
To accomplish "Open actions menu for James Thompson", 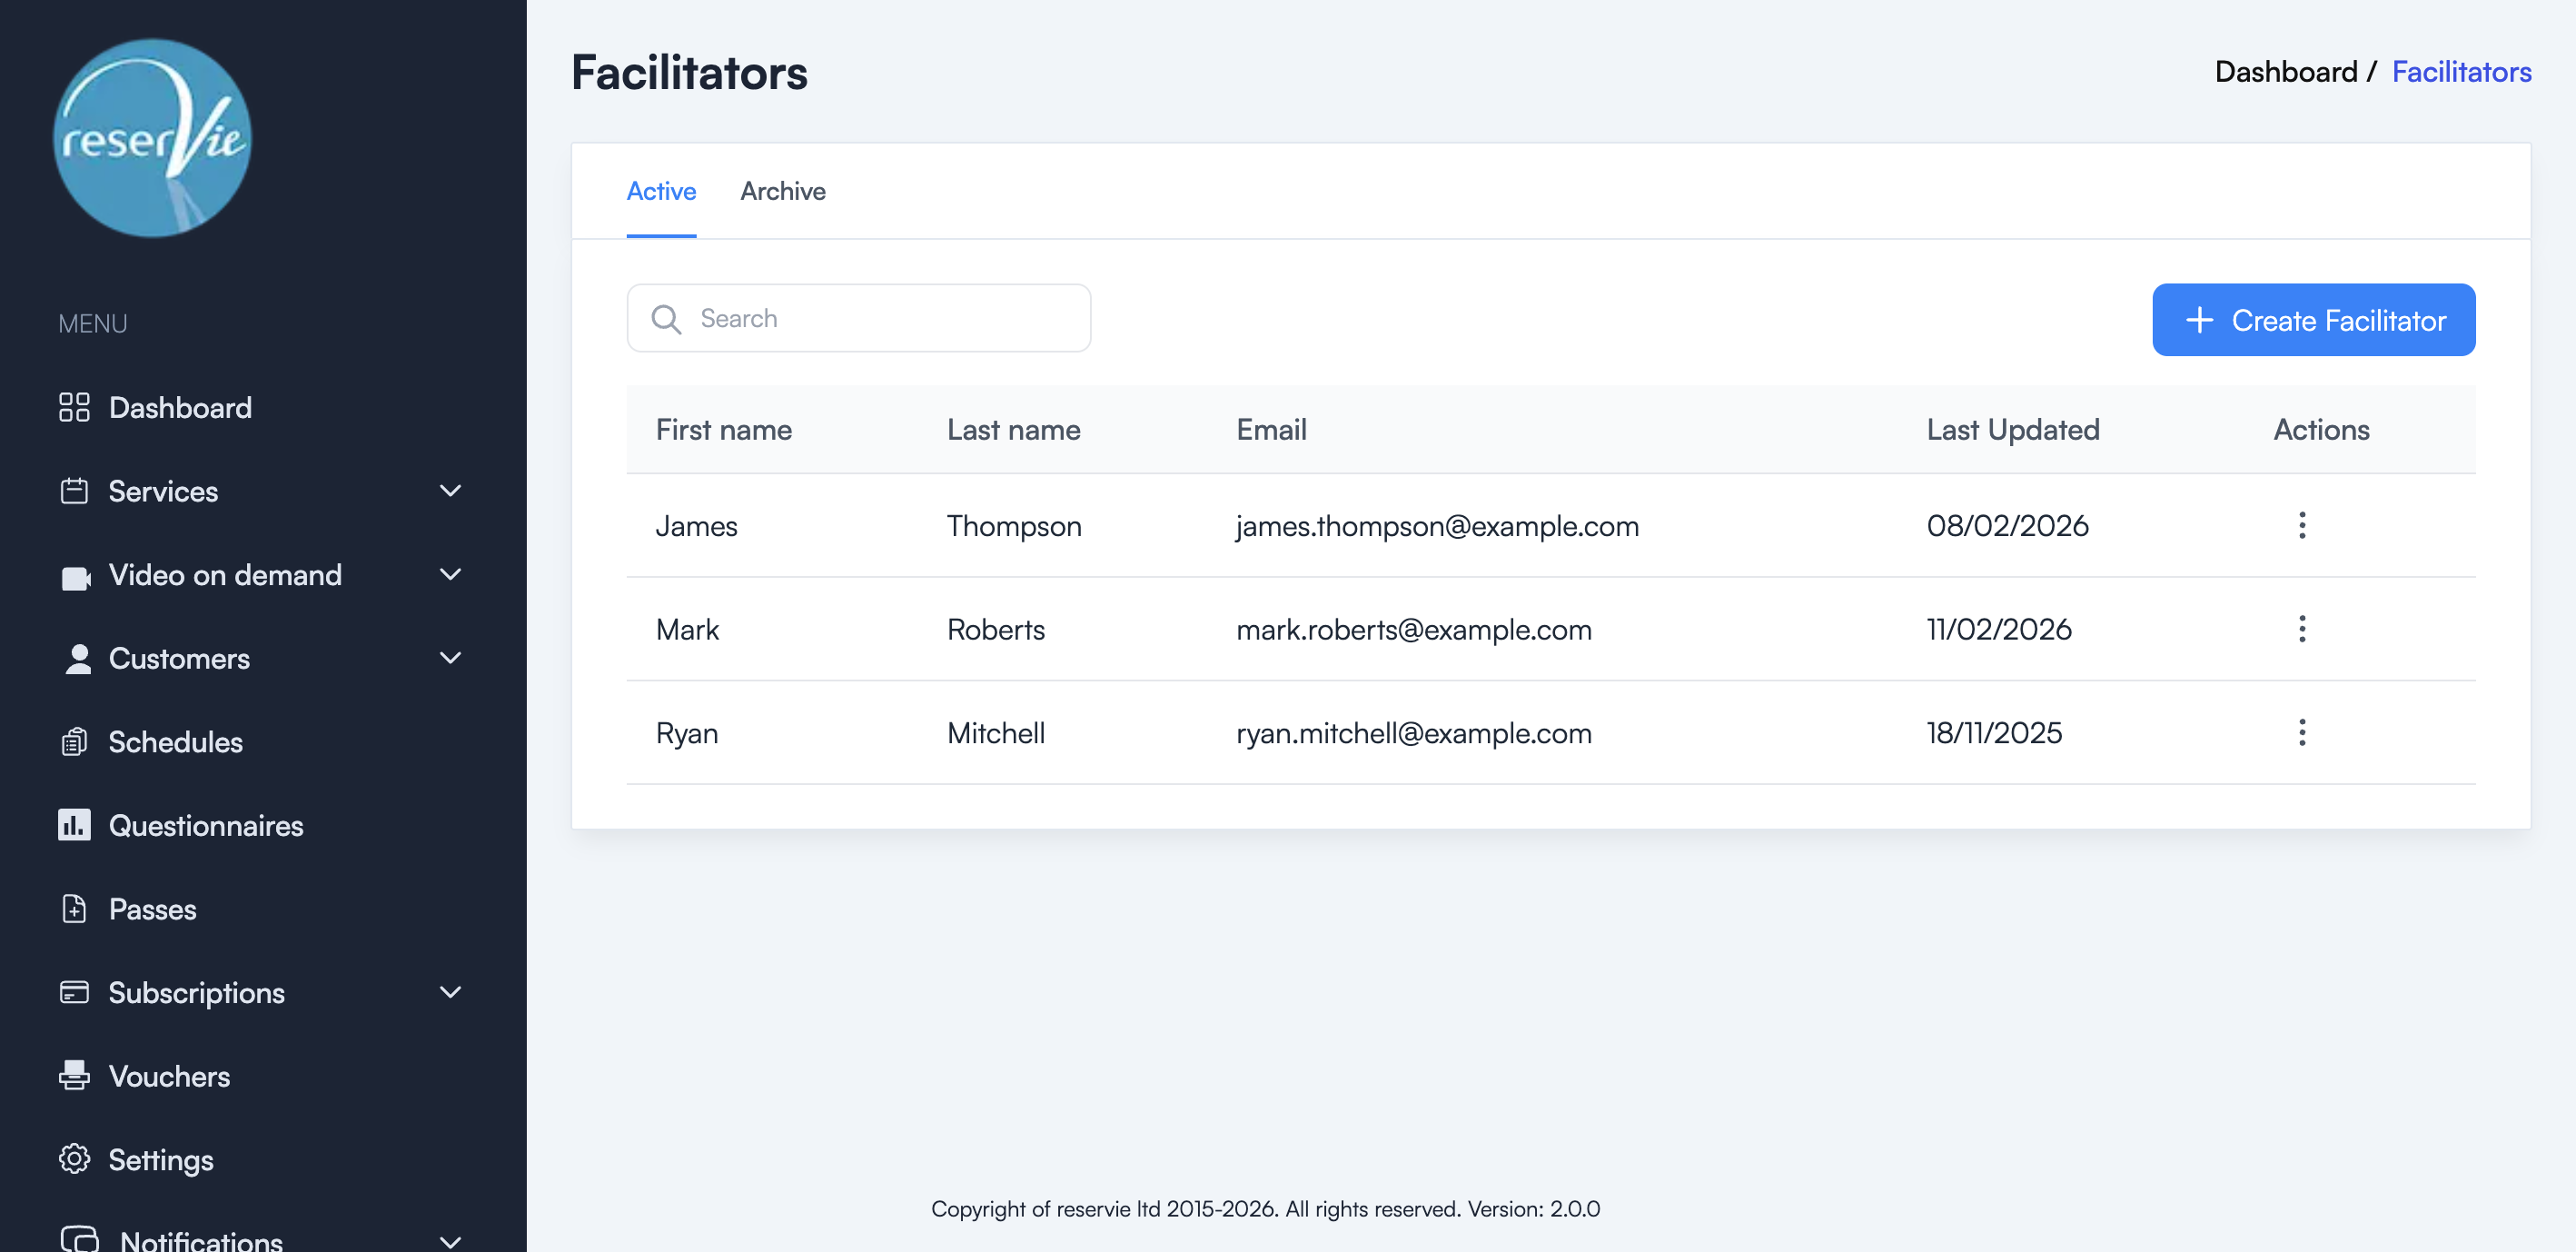I will point(2303,525).
